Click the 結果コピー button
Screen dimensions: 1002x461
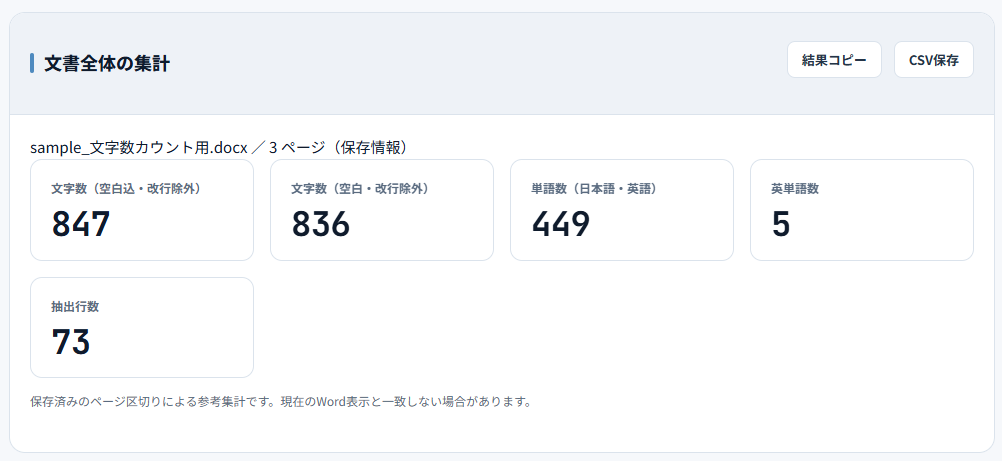pos(834,60)
